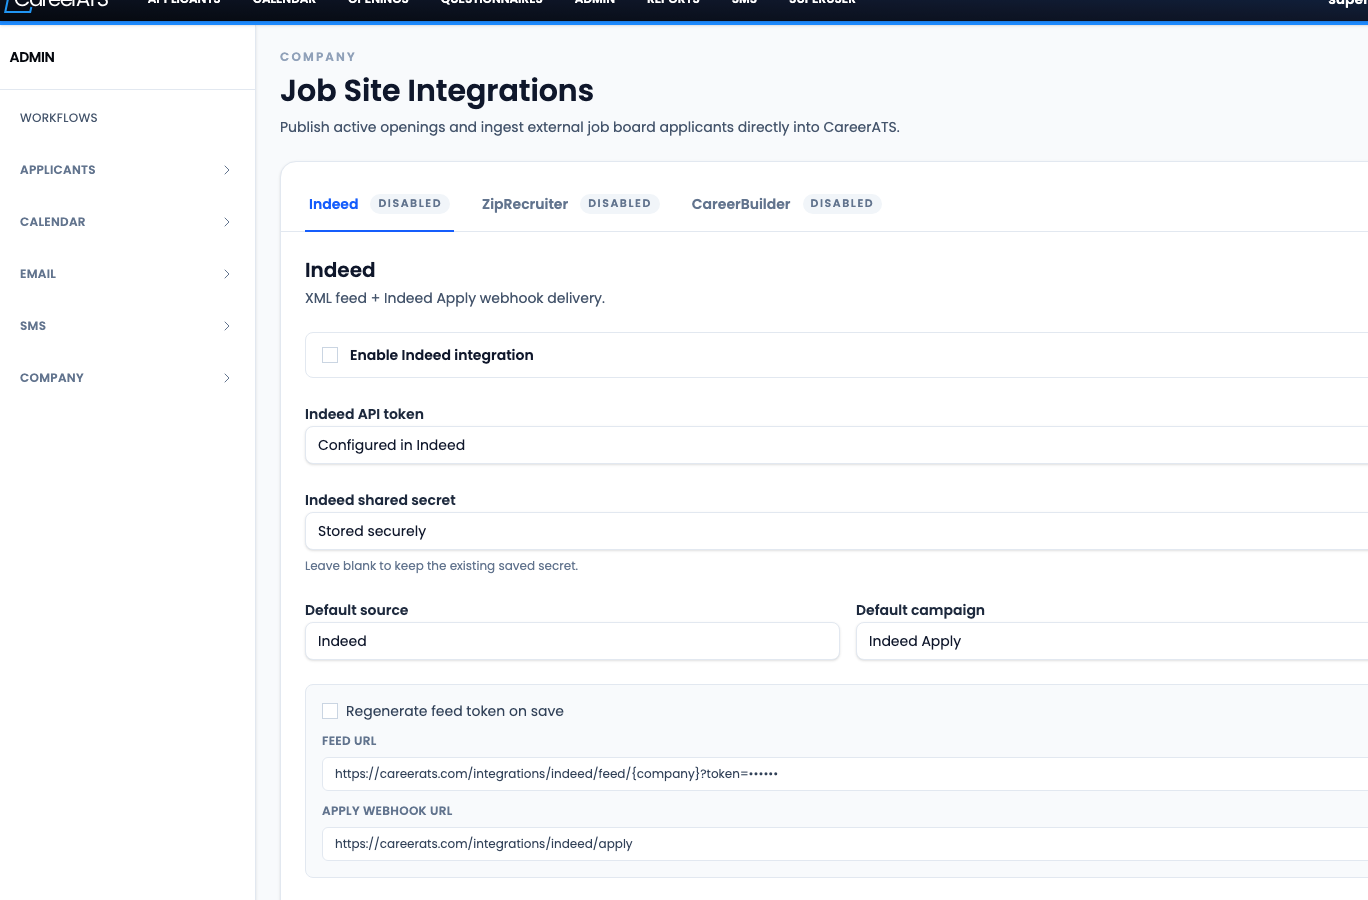Expand the Applicants sidebar chevron
This screenshot has width=1368, height=900.
click(x=227, y=170)
